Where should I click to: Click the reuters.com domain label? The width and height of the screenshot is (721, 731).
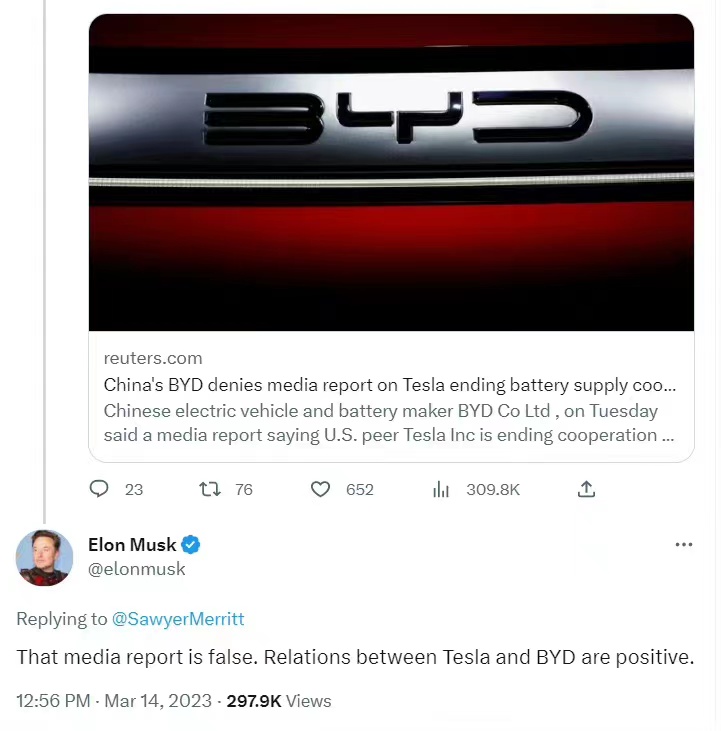[x=153, y=358]
